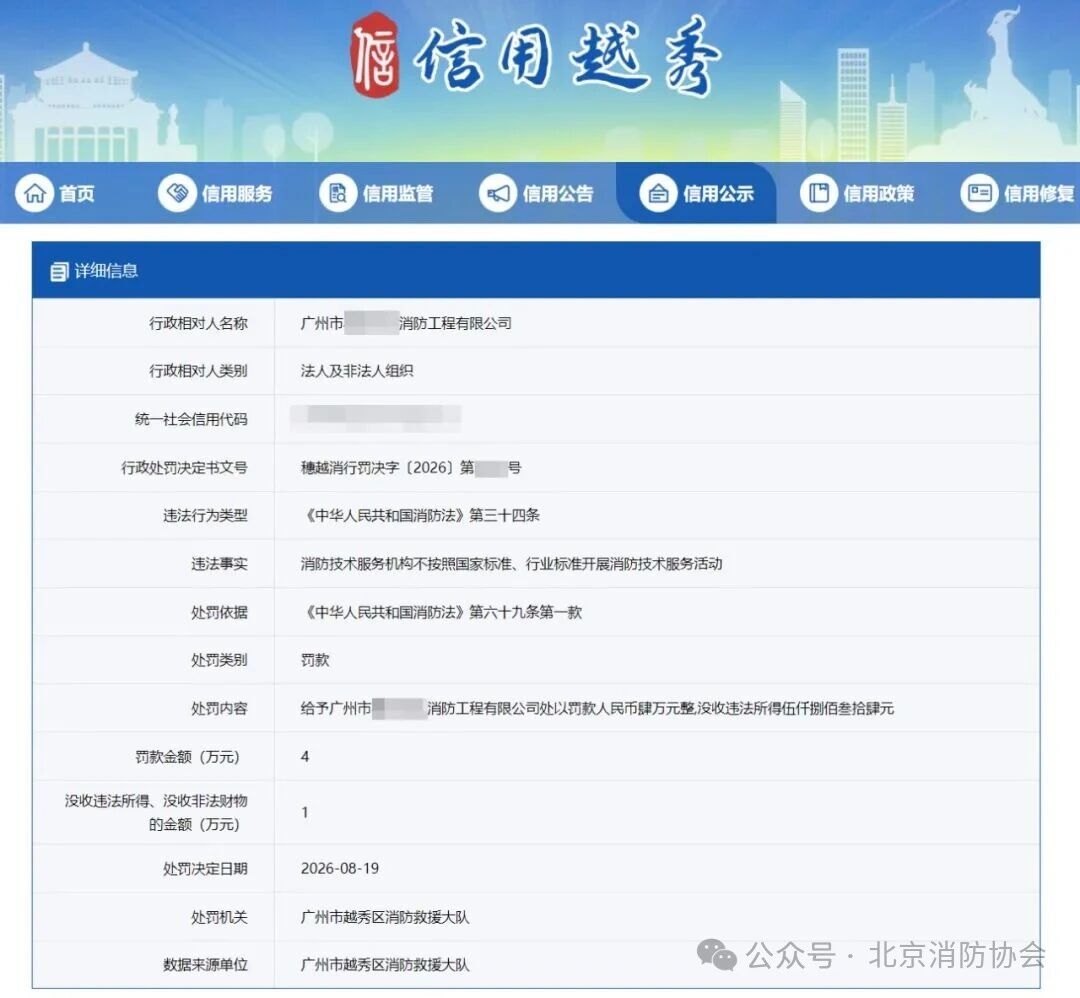Viewport: 1080px width, 998px height.
Task: Click the 信用越秀 site title
Action: pyautogui.click(x=568, y=56)
